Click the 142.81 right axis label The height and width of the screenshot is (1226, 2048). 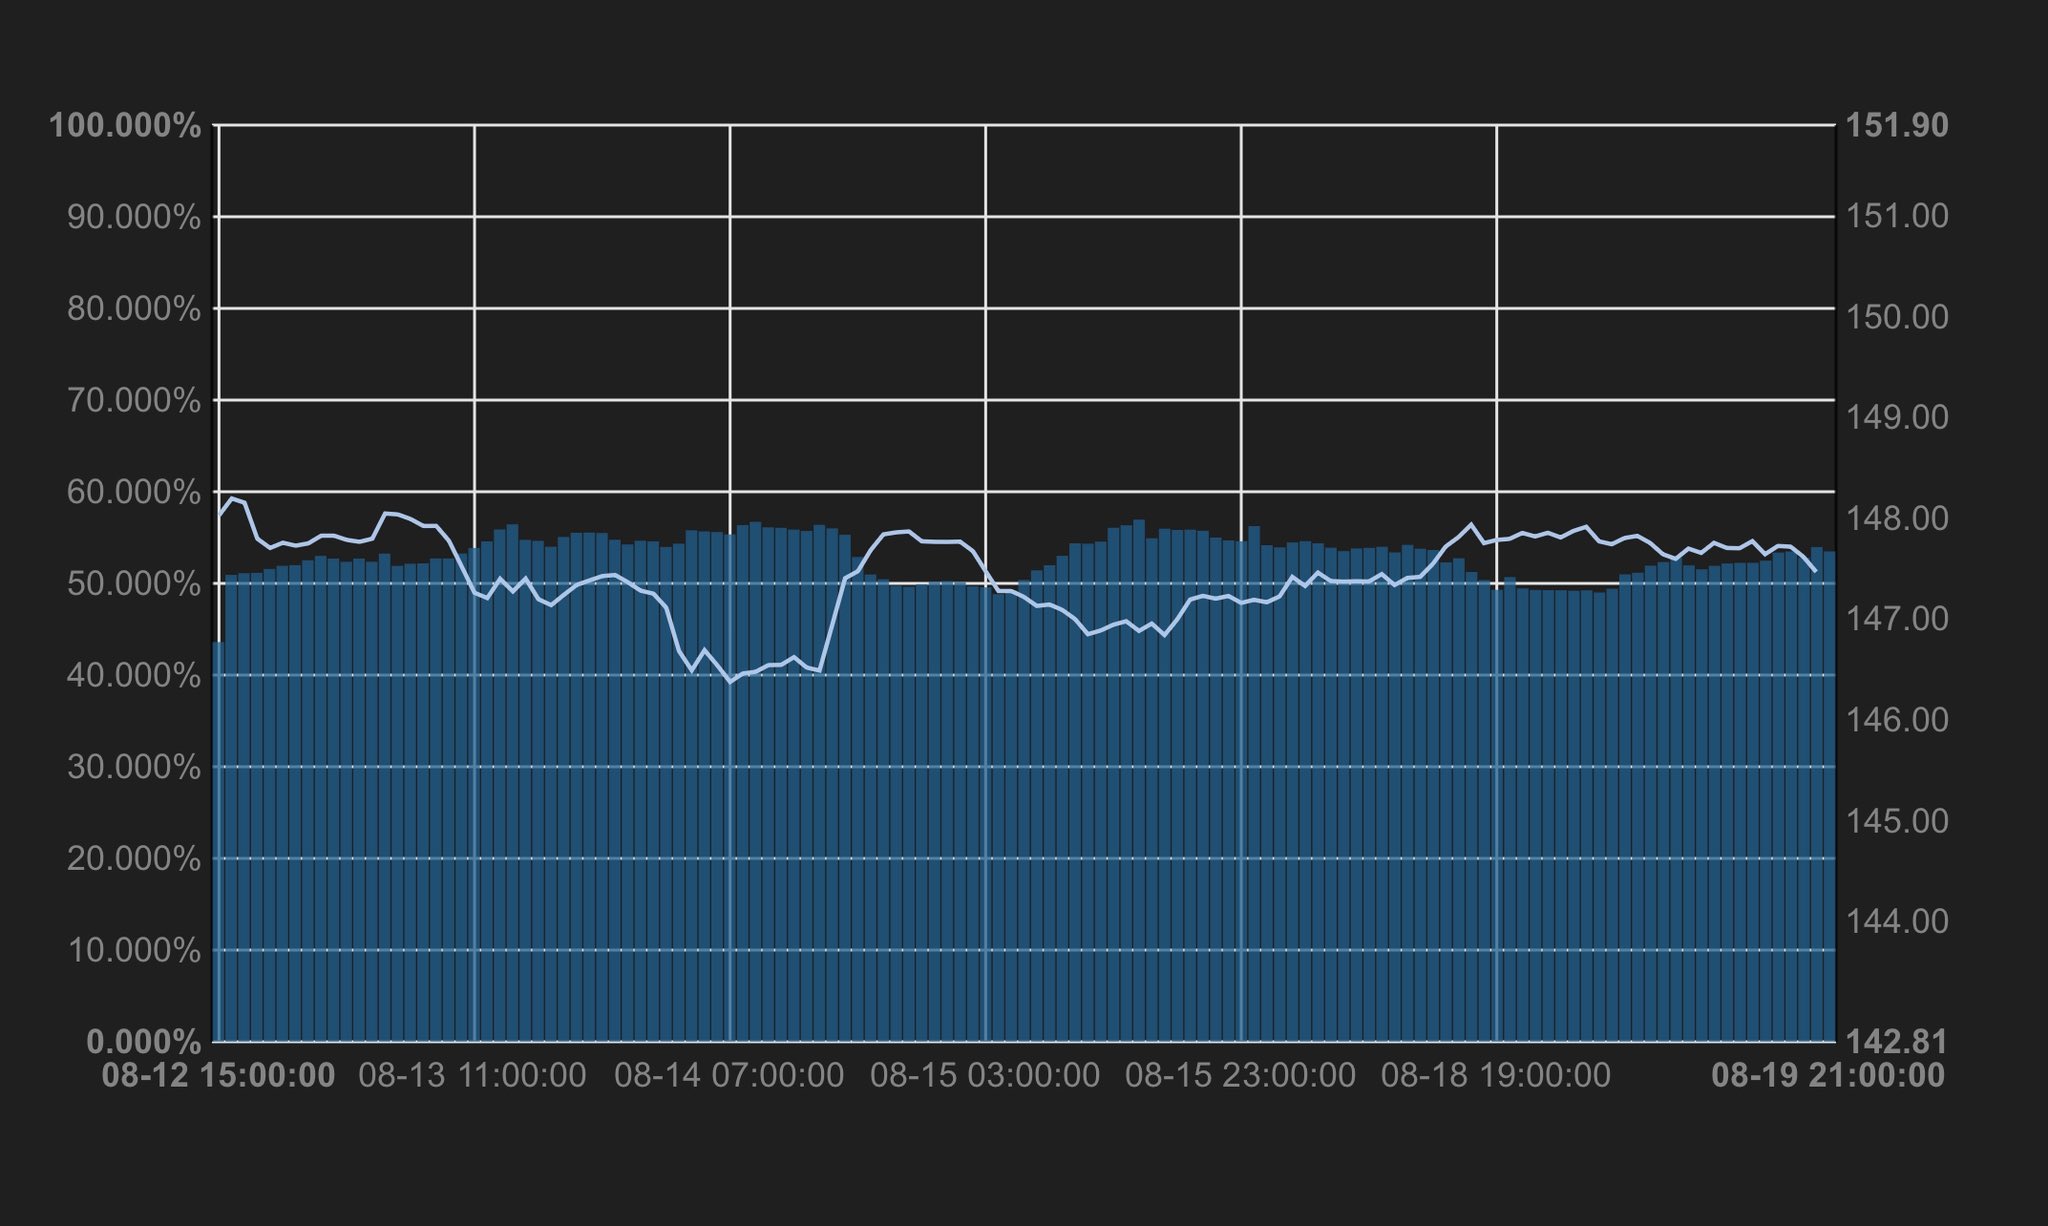(x=1896, y=1042)
